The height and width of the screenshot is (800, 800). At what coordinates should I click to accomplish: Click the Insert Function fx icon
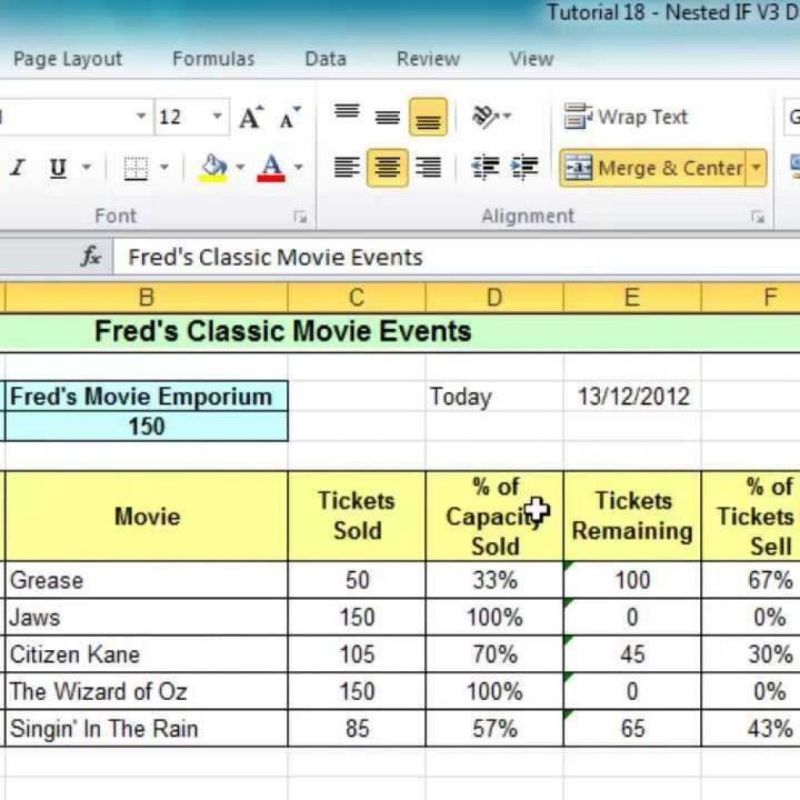coord(90,257)
